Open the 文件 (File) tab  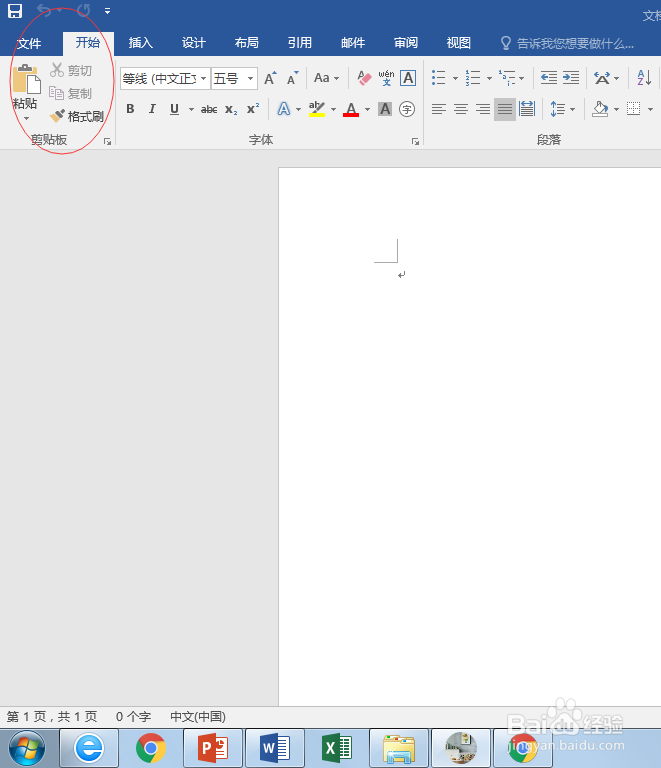29,43
